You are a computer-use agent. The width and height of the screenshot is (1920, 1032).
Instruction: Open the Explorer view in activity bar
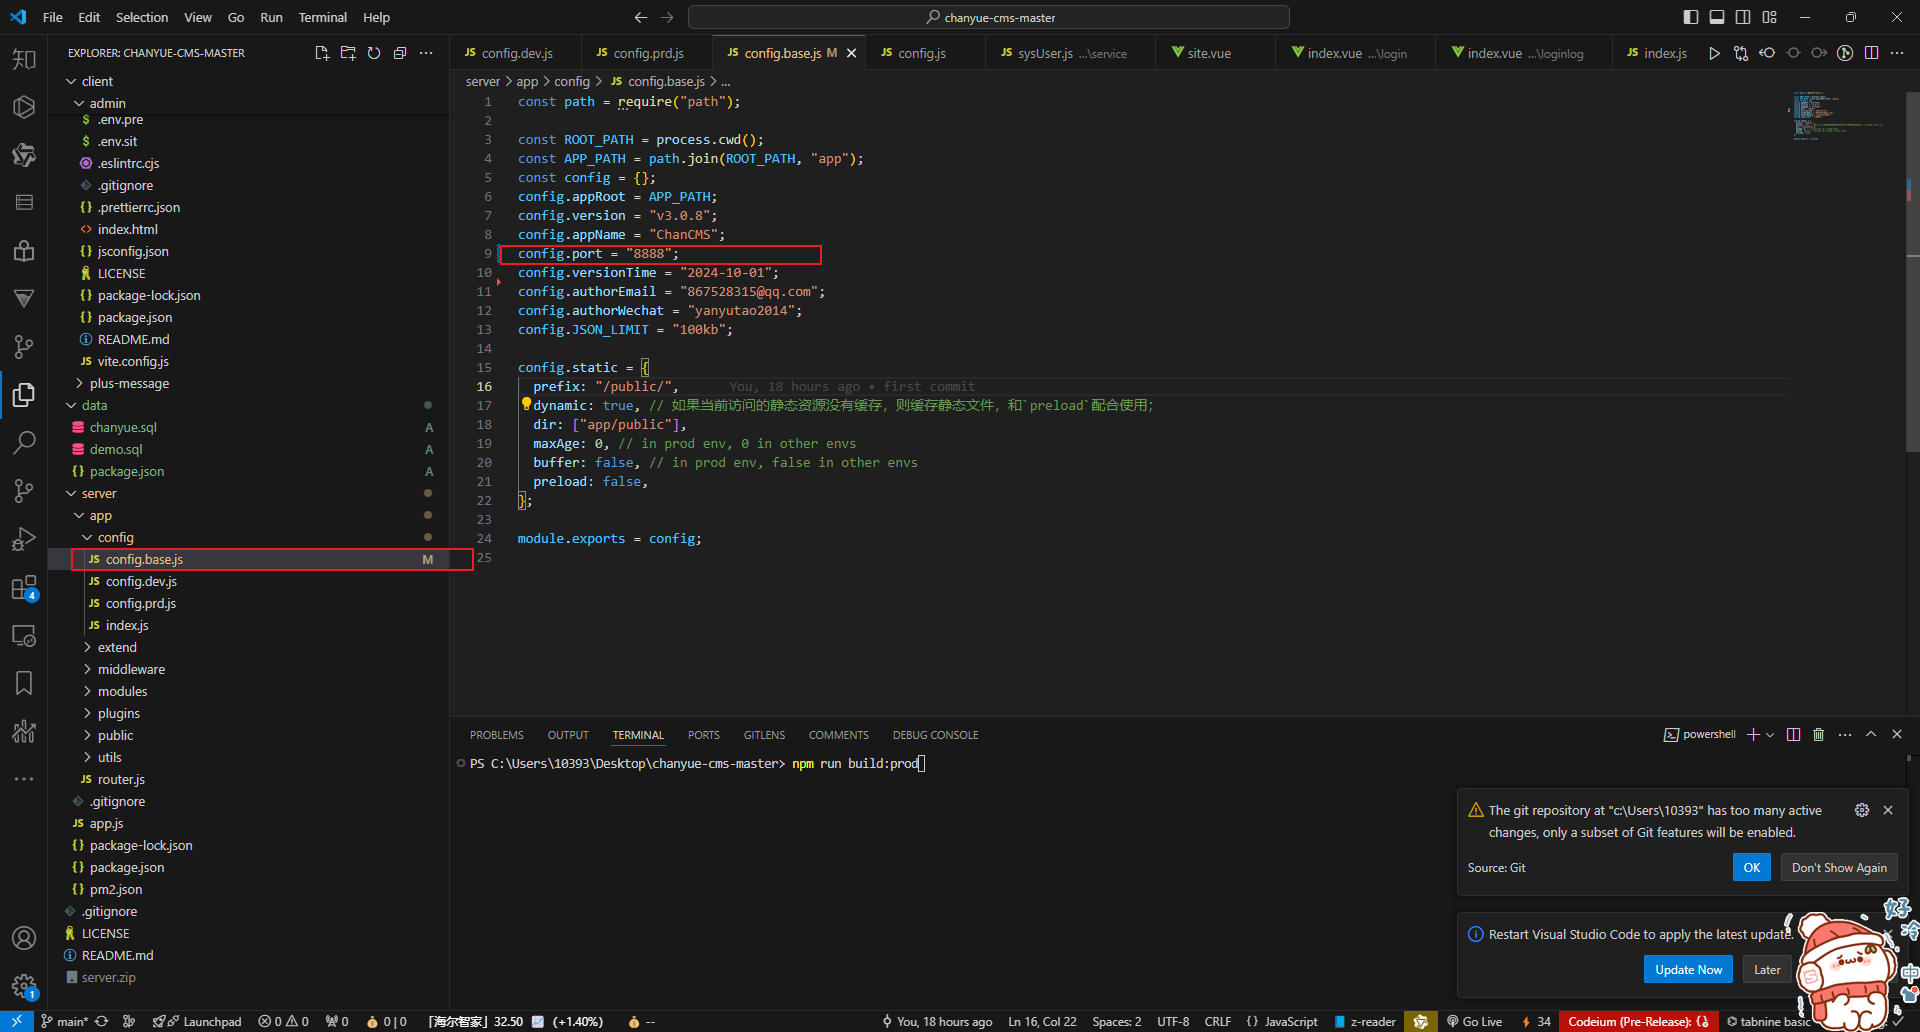pos(24,395)
